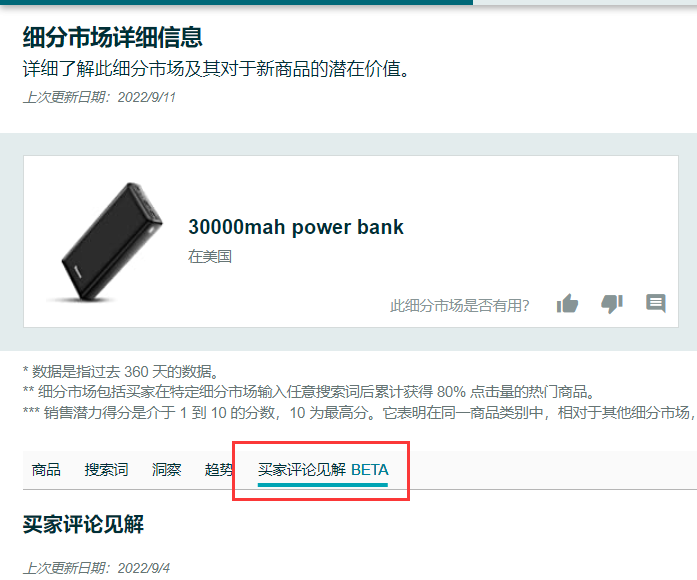
Task: Click the 此细分市场是否有用? prompt text
Action: pyautogui.click(x=460, y=305)
